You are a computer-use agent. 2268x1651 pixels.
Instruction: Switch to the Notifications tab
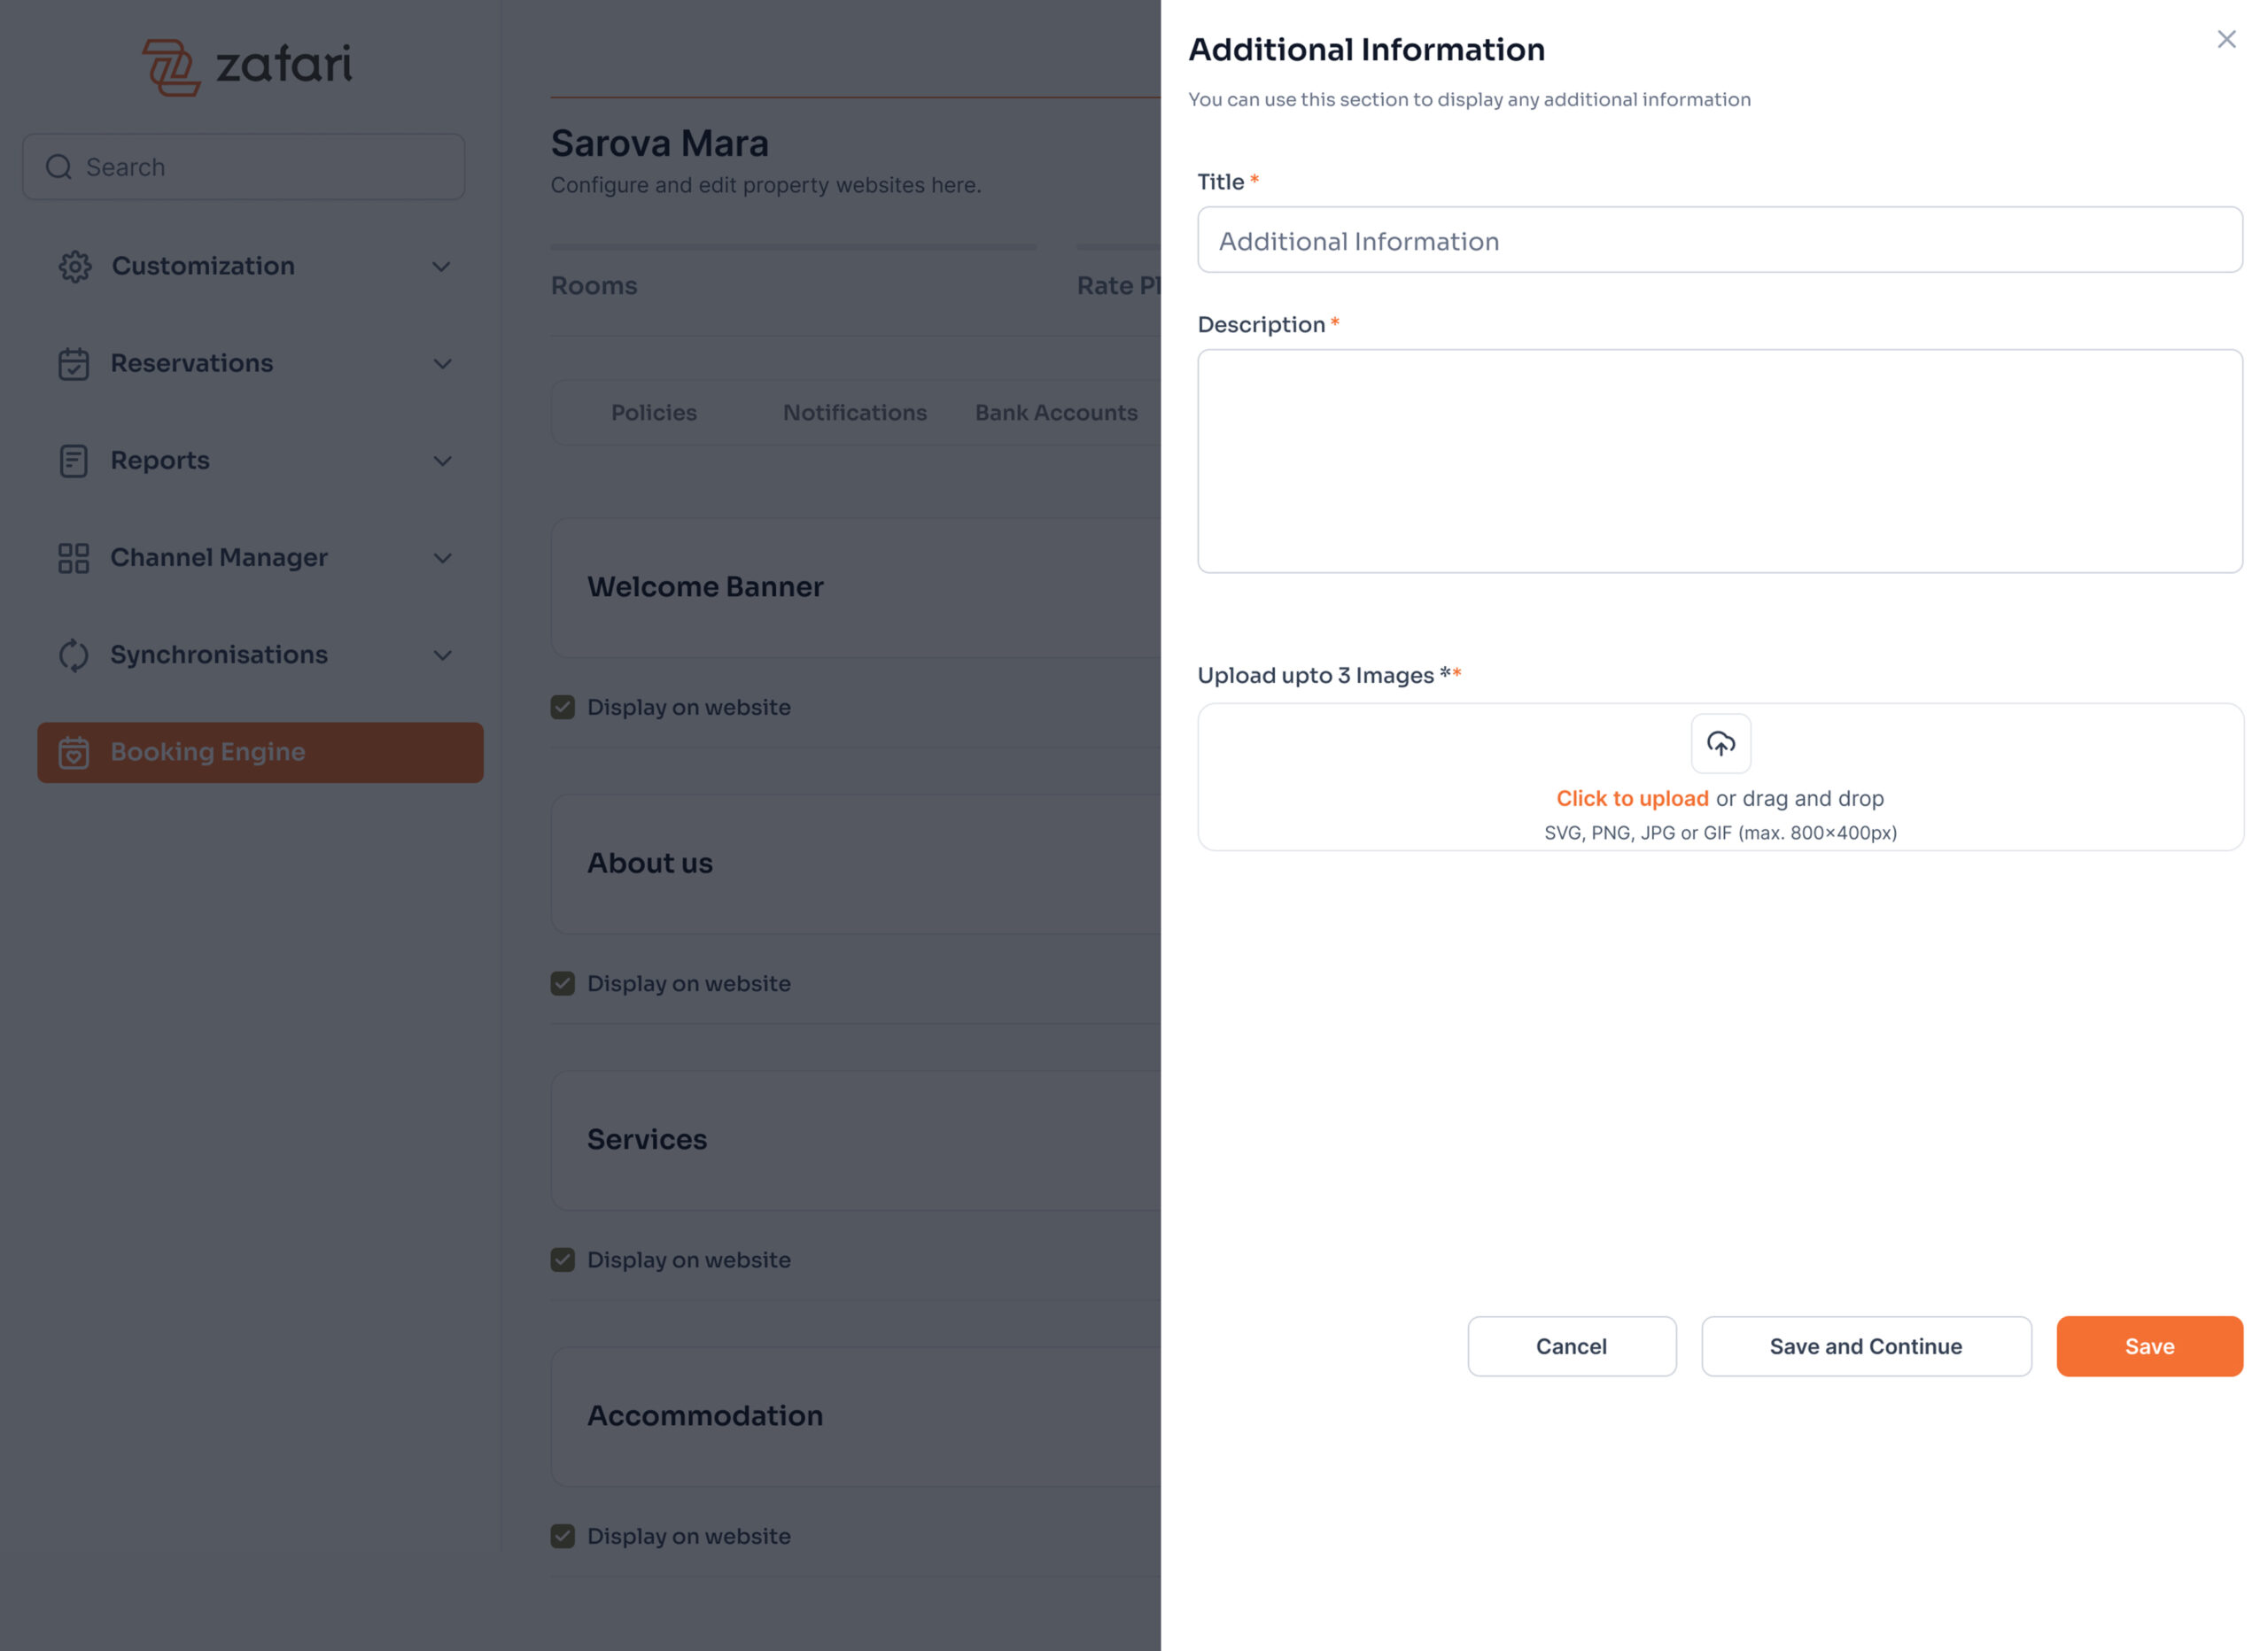[x=854, y=412]
